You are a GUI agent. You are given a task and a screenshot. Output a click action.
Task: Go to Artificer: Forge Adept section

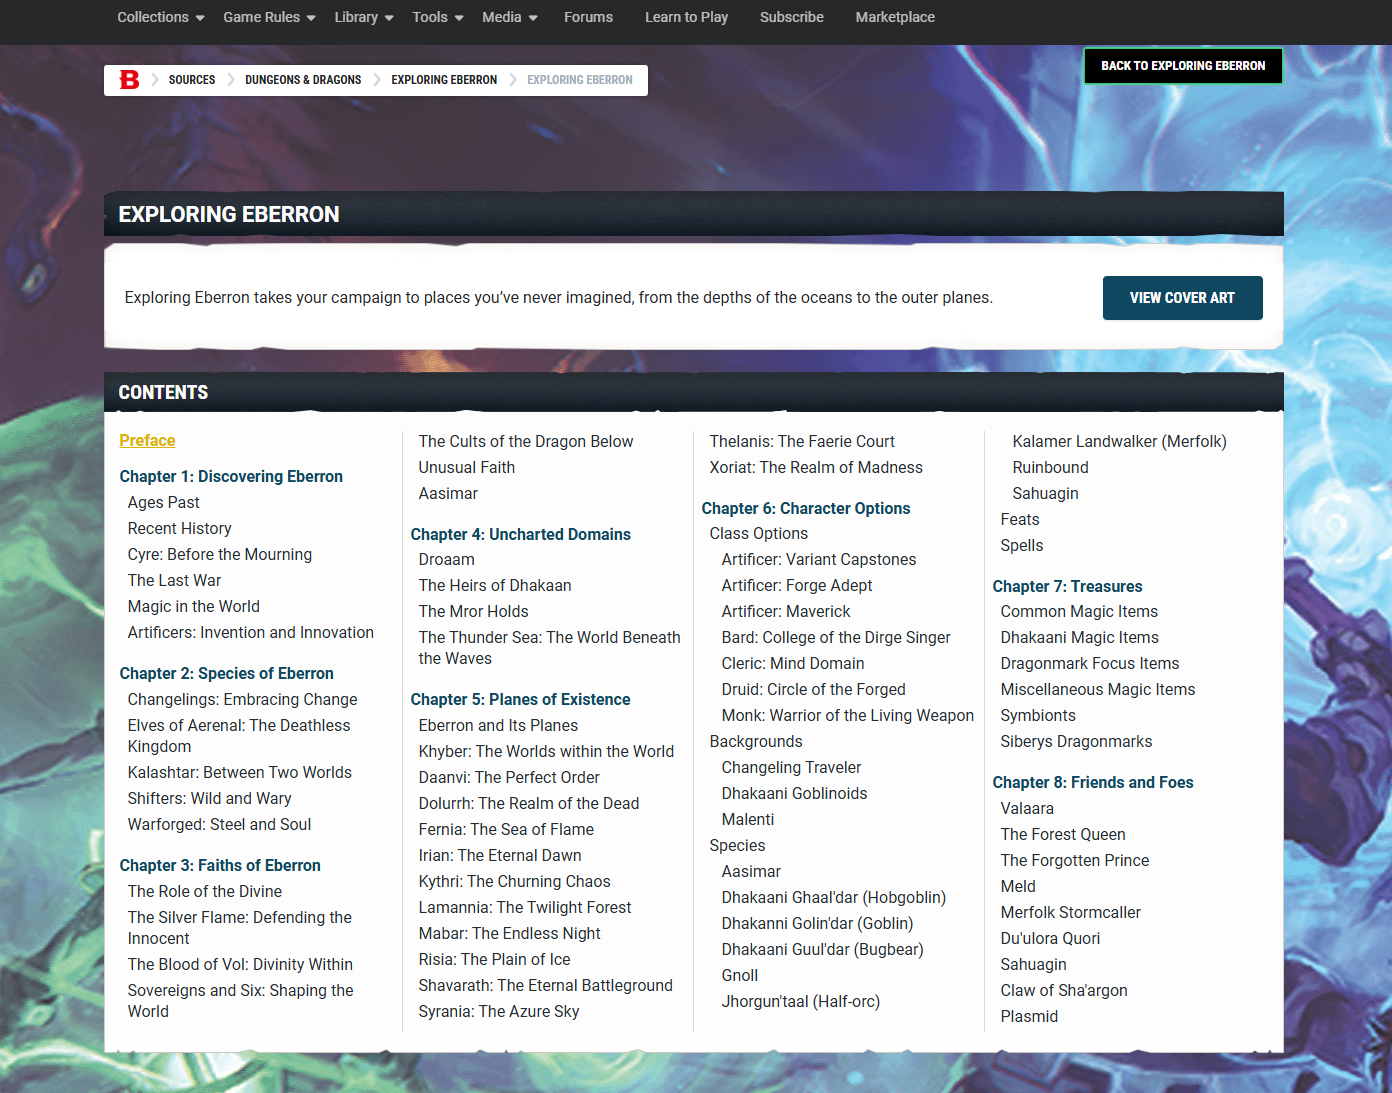796,586
